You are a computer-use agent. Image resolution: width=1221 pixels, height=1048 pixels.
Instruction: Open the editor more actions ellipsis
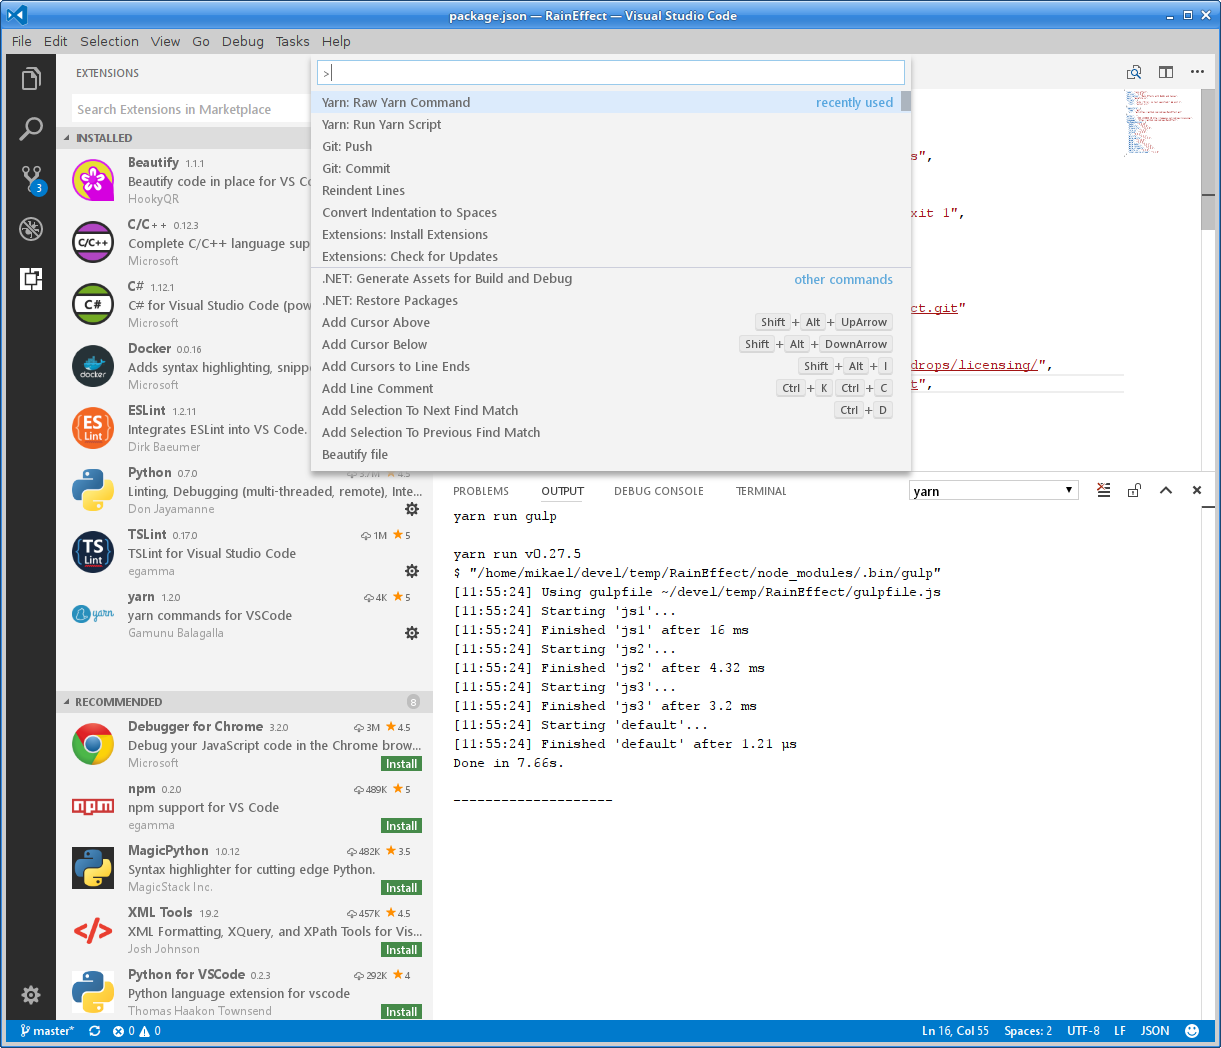pos(1197,72)
